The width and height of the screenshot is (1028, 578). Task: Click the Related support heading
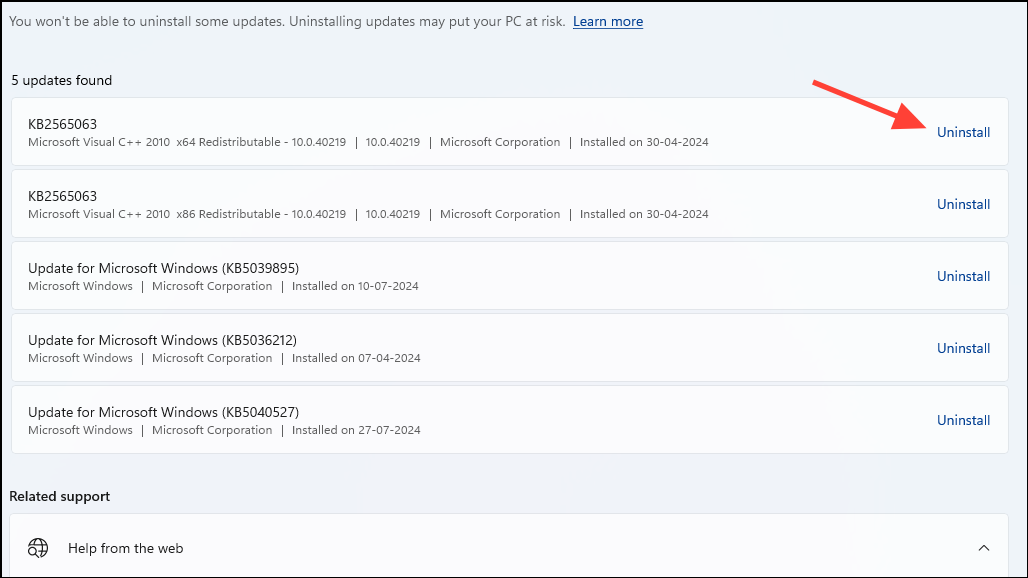(60, 497)
